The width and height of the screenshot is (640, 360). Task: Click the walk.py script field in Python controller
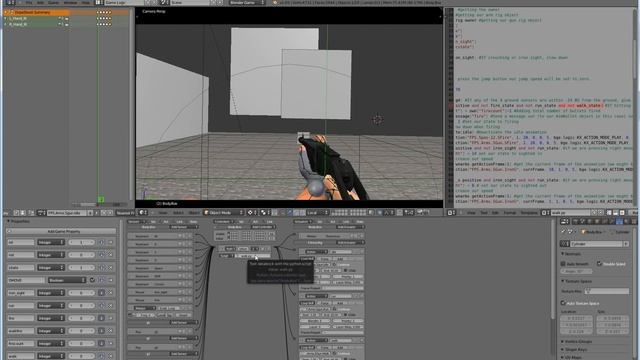tap(253, 256)
